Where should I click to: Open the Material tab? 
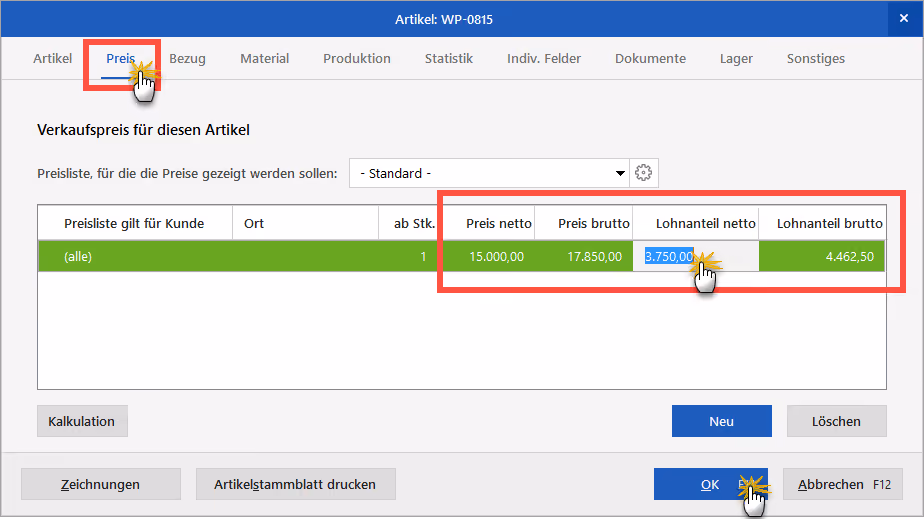coord(265,58)
